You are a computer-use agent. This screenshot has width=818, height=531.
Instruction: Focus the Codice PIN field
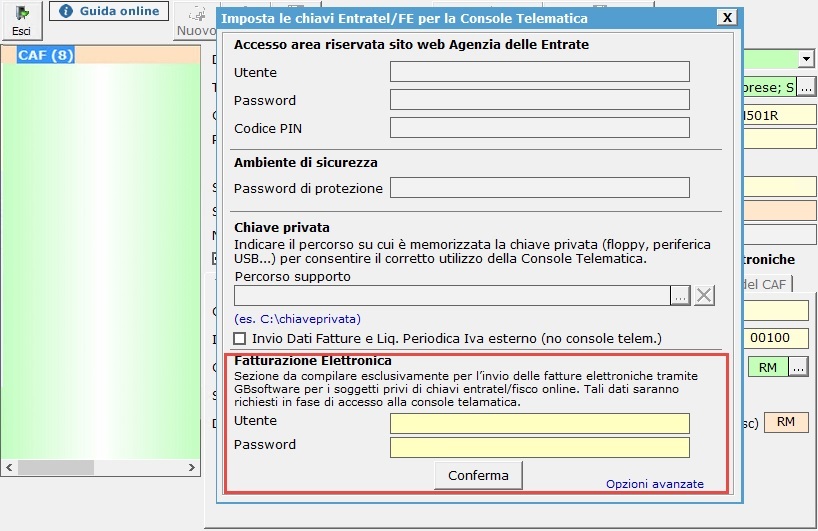[x=539, y=128]
